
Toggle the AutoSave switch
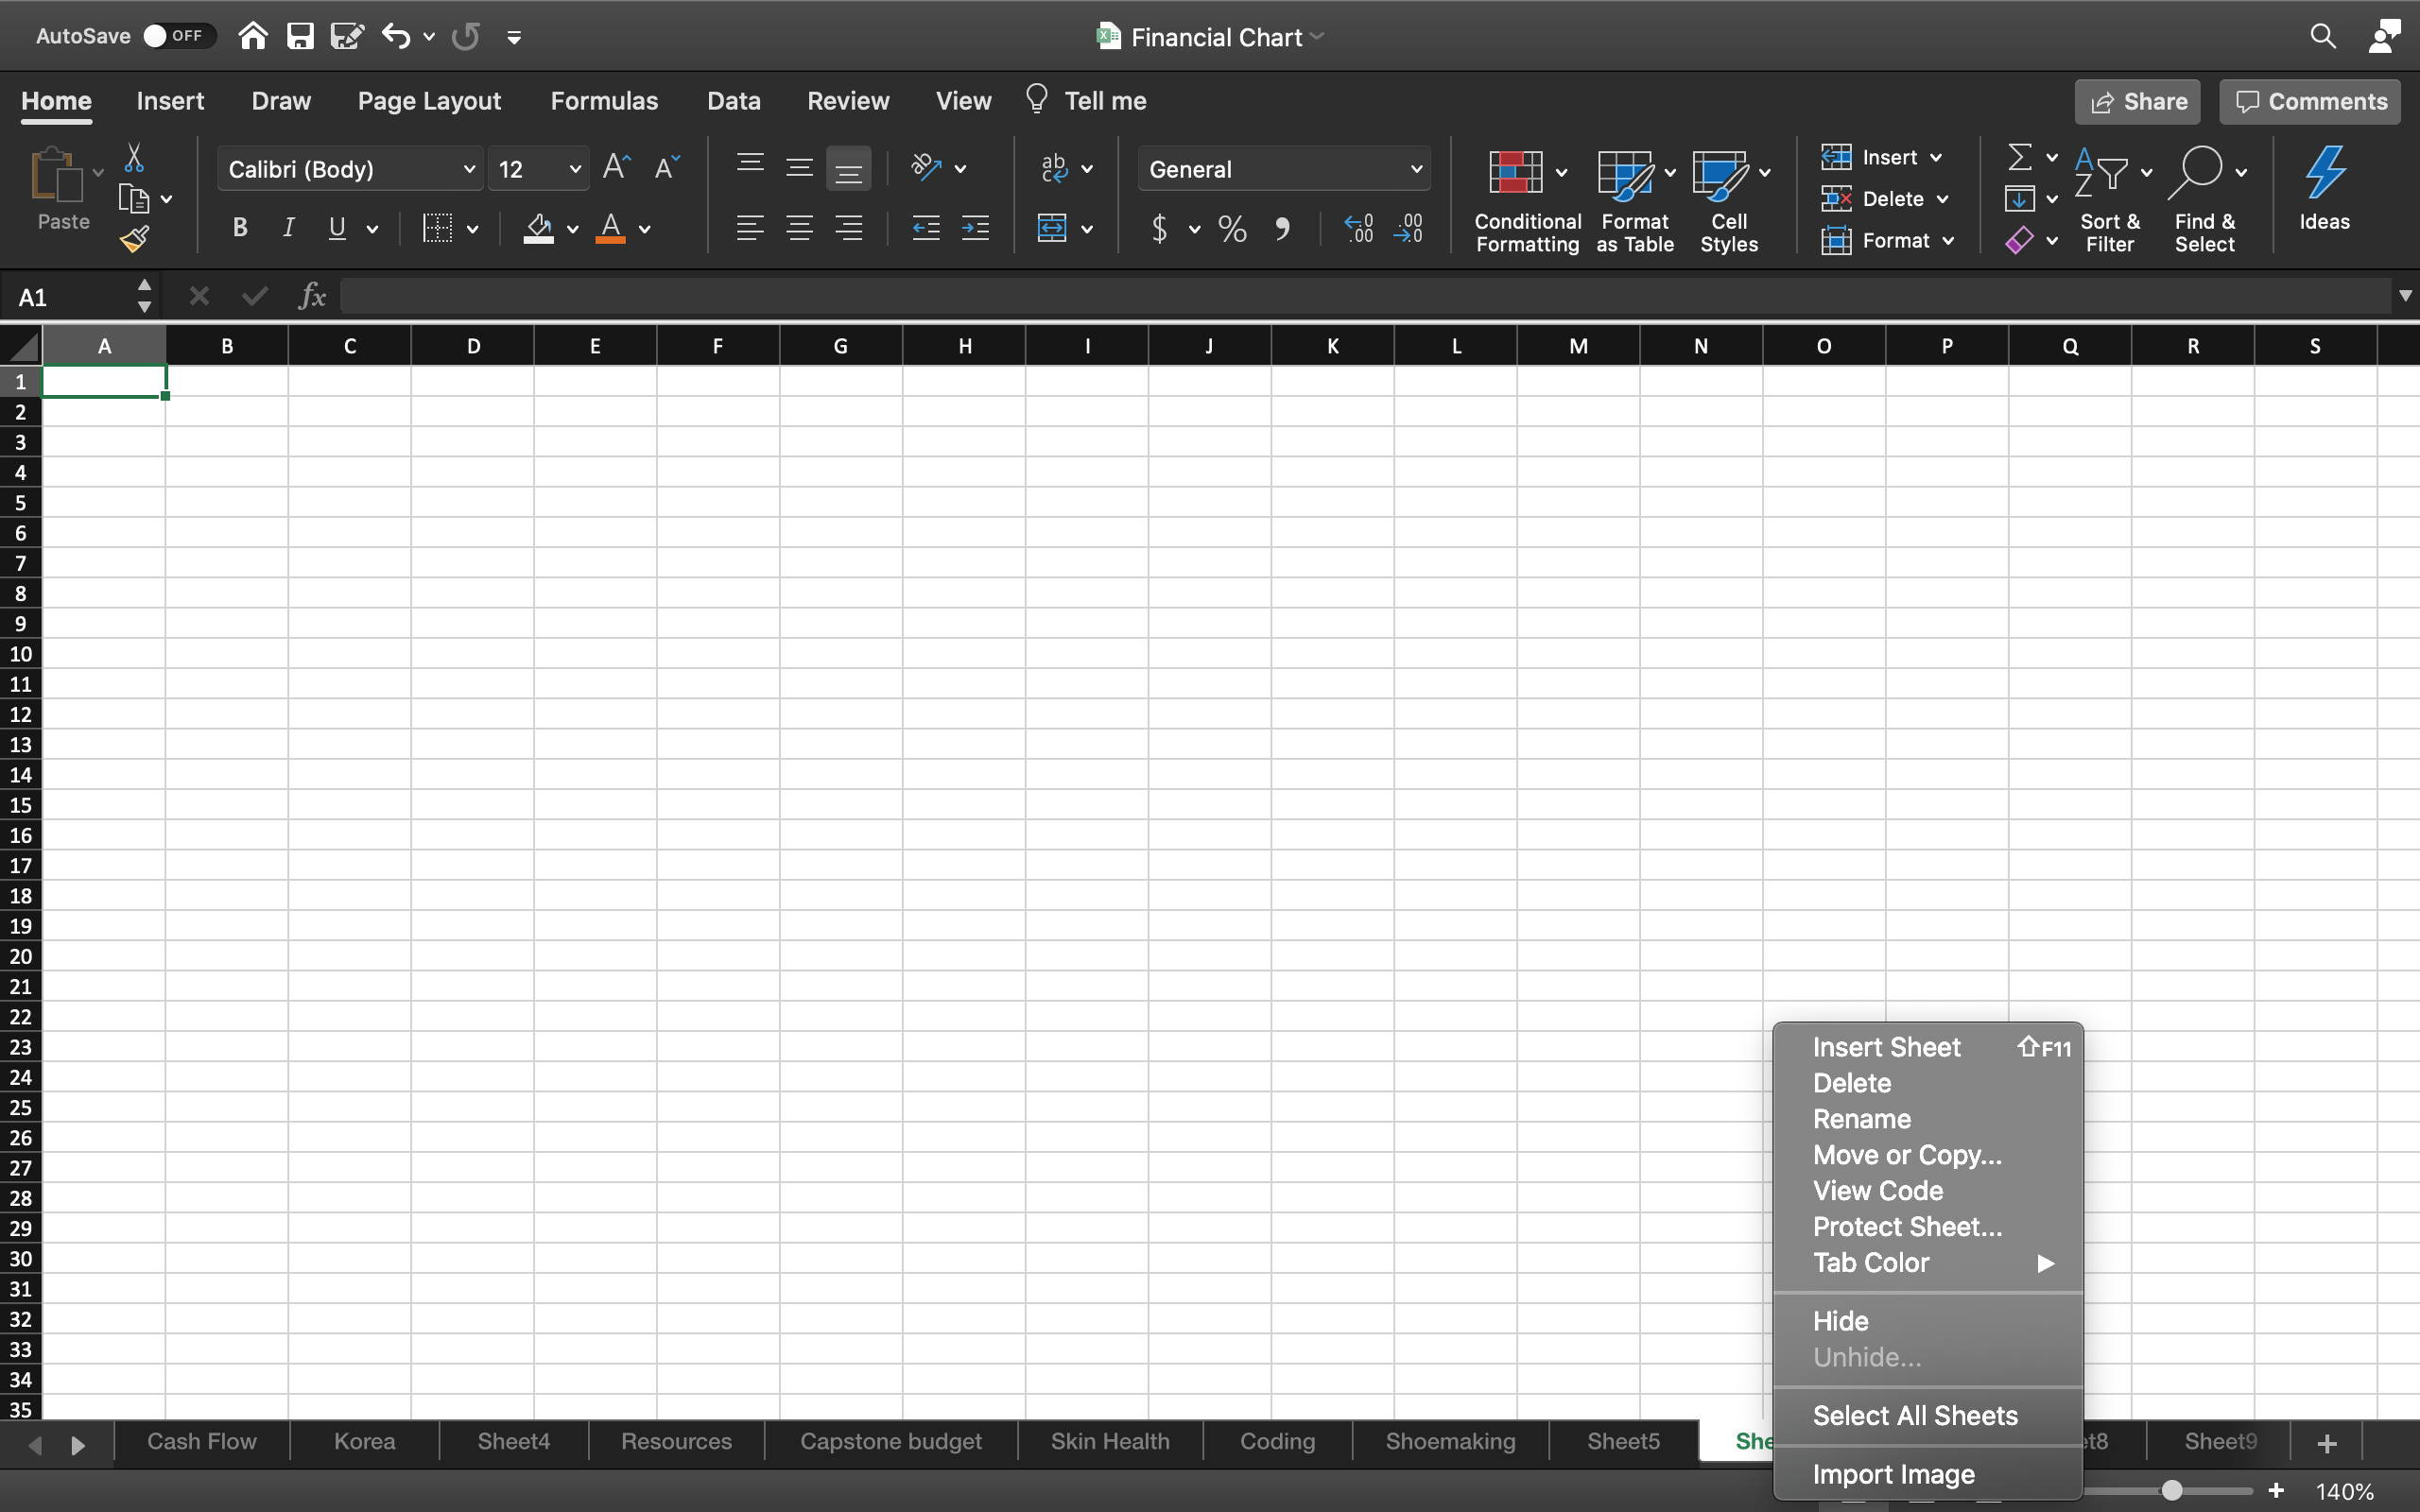(179, 36)
